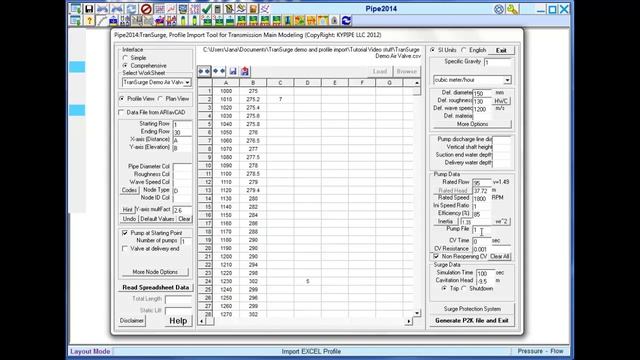Image resolution: width=640 pixels, height=360 pixels.
Task: Click the yellow question mark help icon
Action: pyautogui.click(x=89, y=20)
